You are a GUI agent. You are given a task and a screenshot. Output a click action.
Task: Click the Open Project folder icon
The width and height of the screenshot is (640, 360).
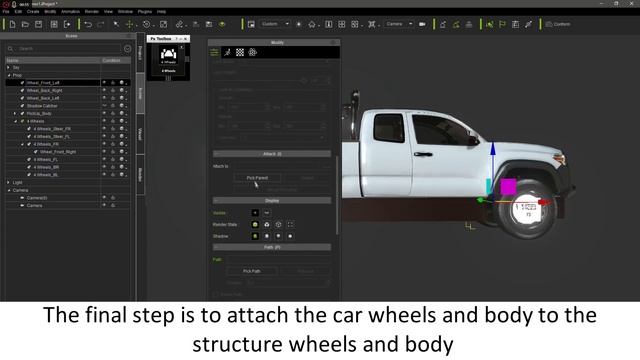25,24
